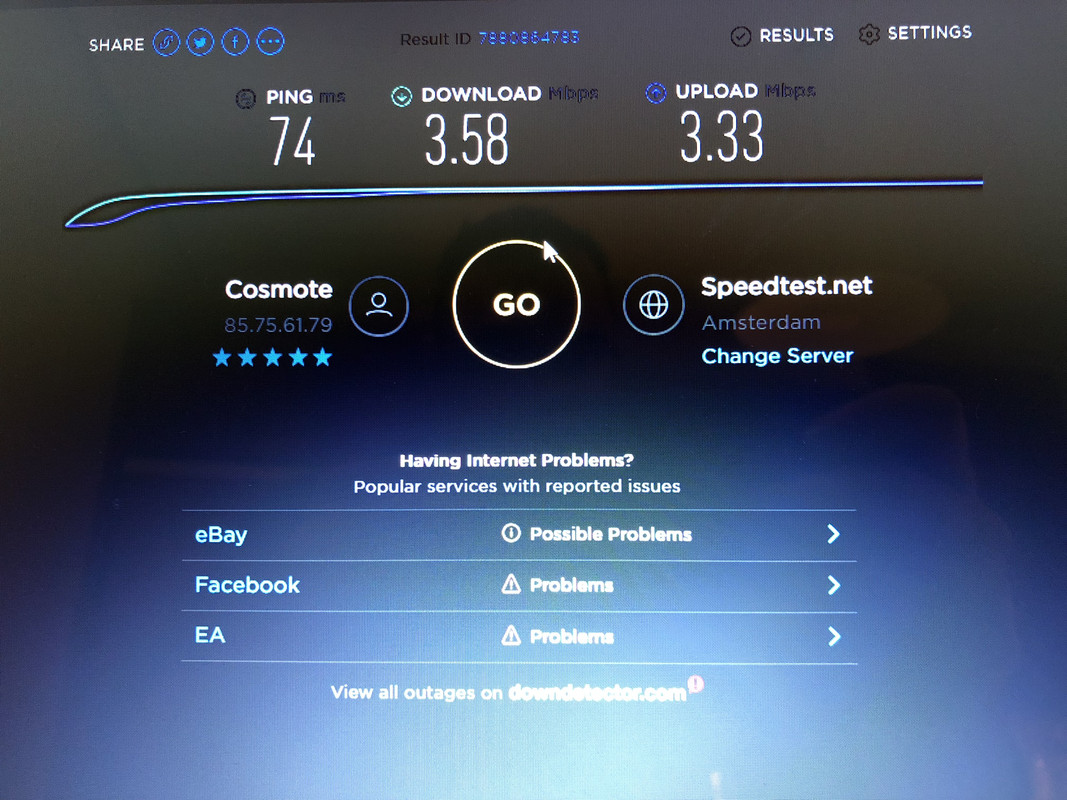
Task: Open downdetector.com outages link
Action: click(x=597, y=693)
